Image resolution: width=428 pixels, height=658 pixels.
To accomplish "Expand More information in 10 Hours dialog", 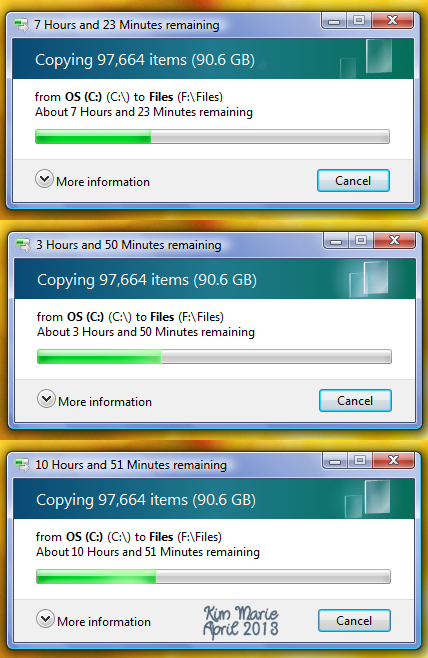I will [x=45, y=619].
